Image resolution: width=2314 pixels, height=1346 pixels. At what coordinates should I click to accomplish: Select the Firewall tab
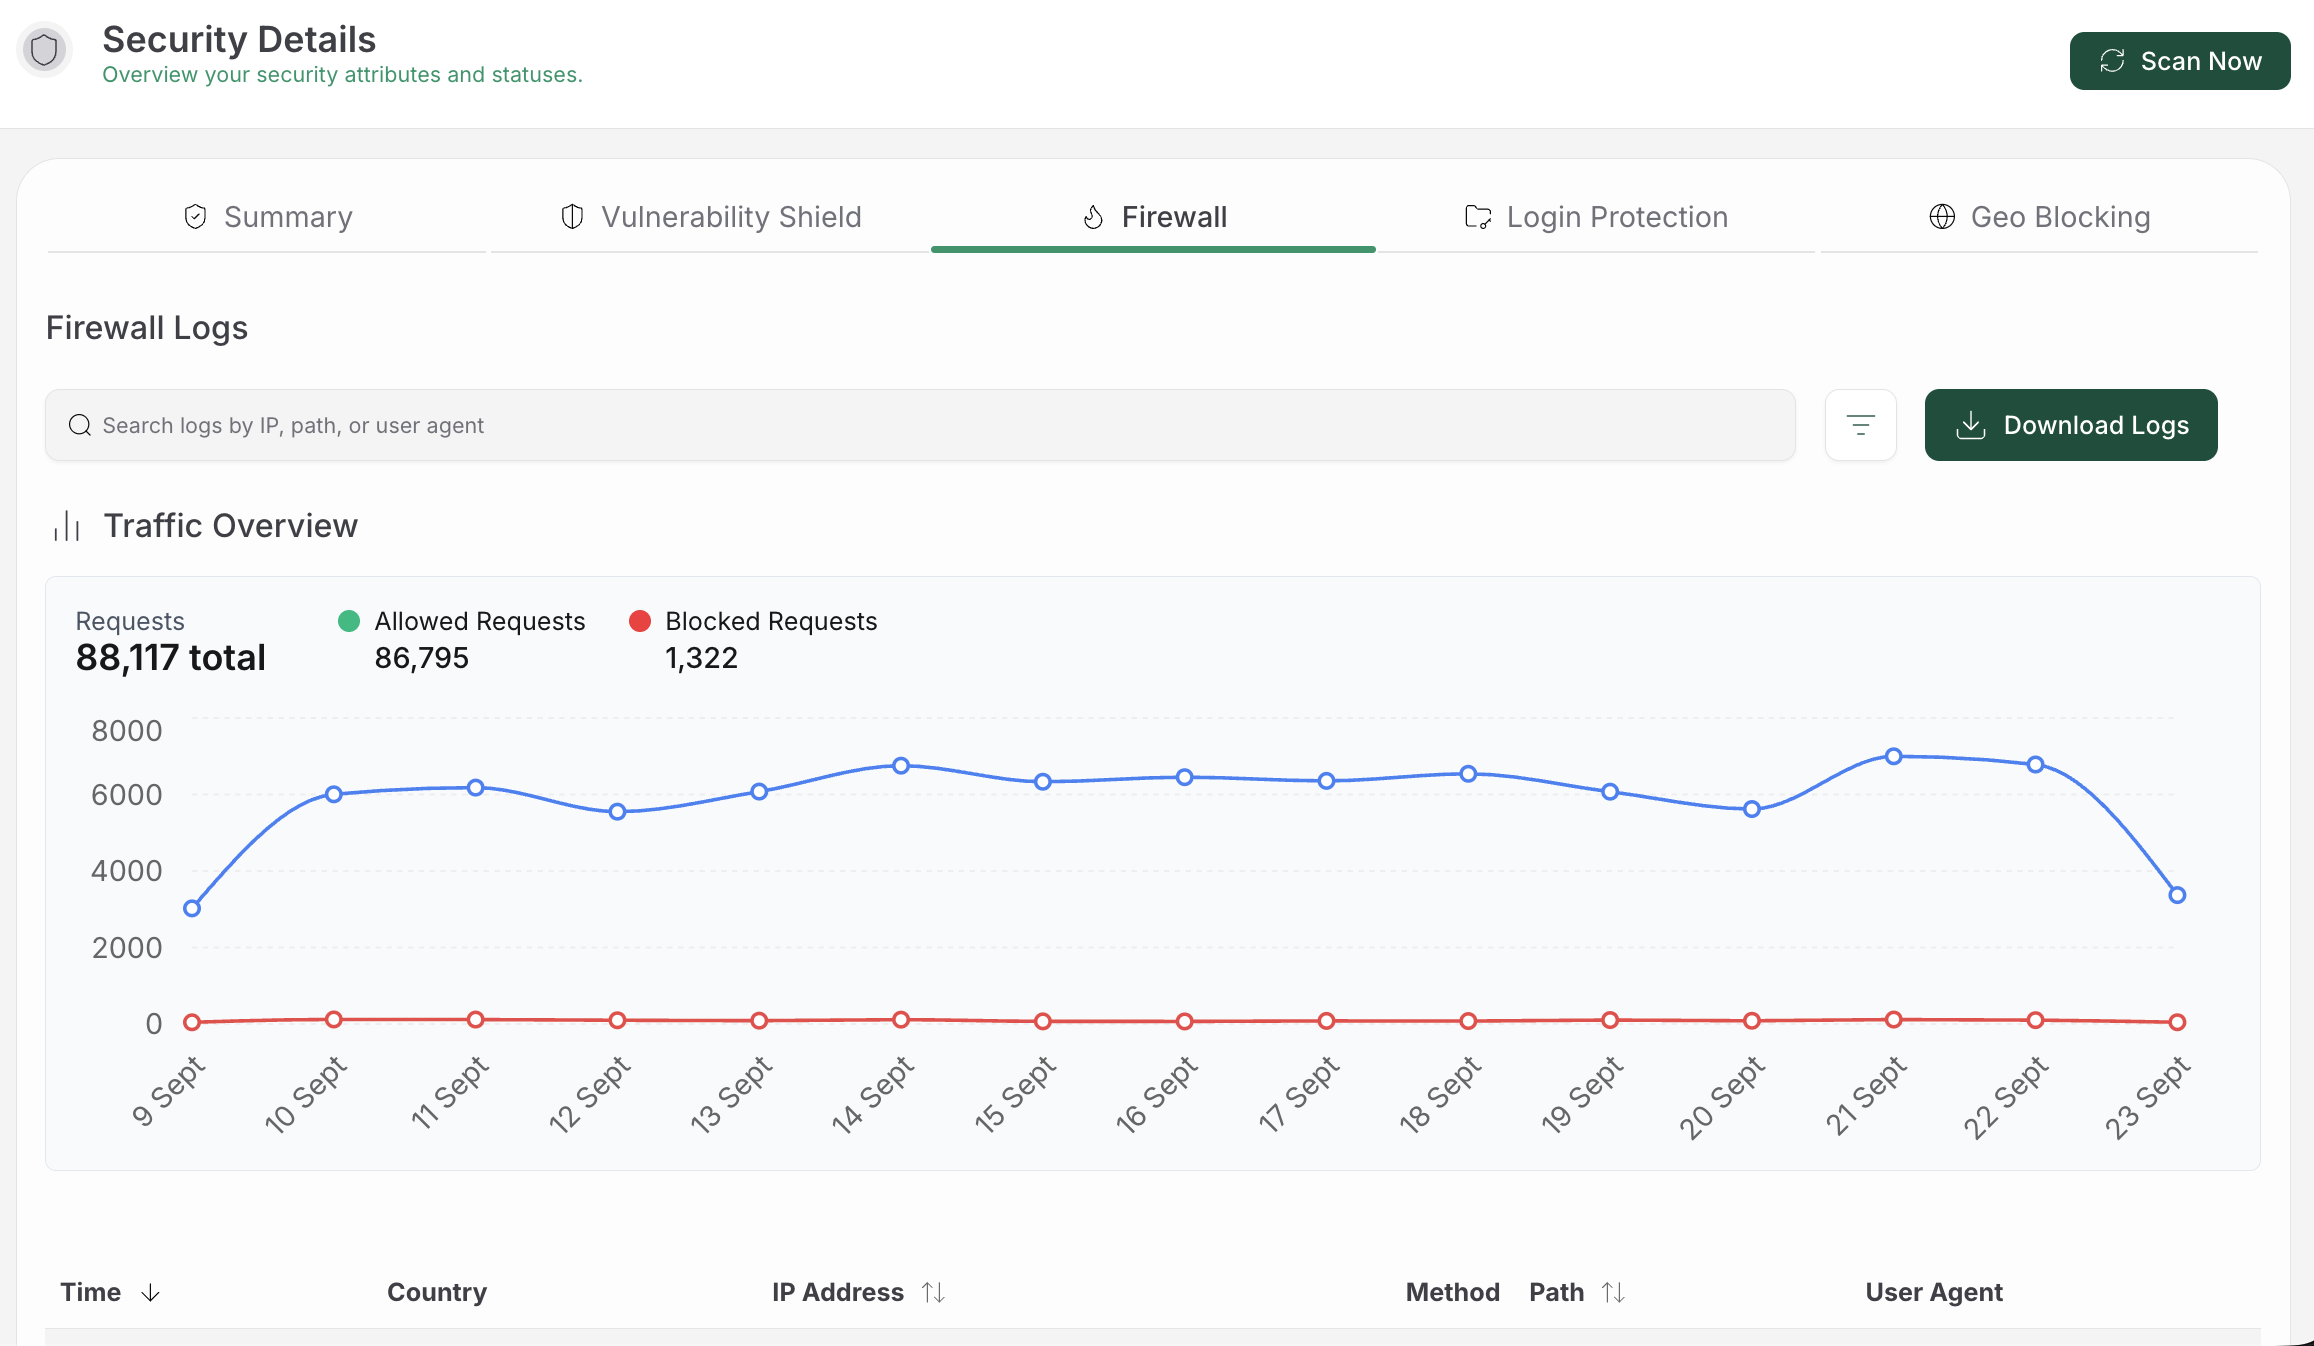pyautogui.click(x=1153, y=217)
